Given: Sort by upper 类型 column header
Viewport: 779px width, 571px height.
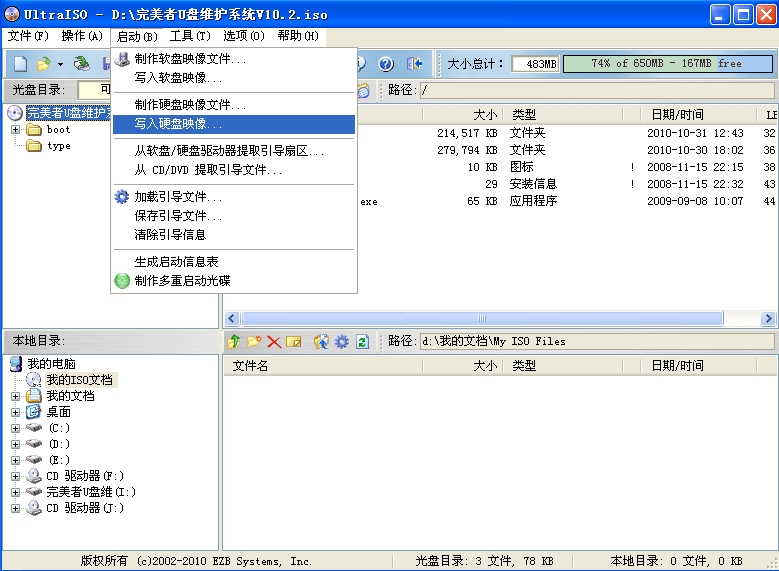Looking at the screenshot, I should [563, 115].
